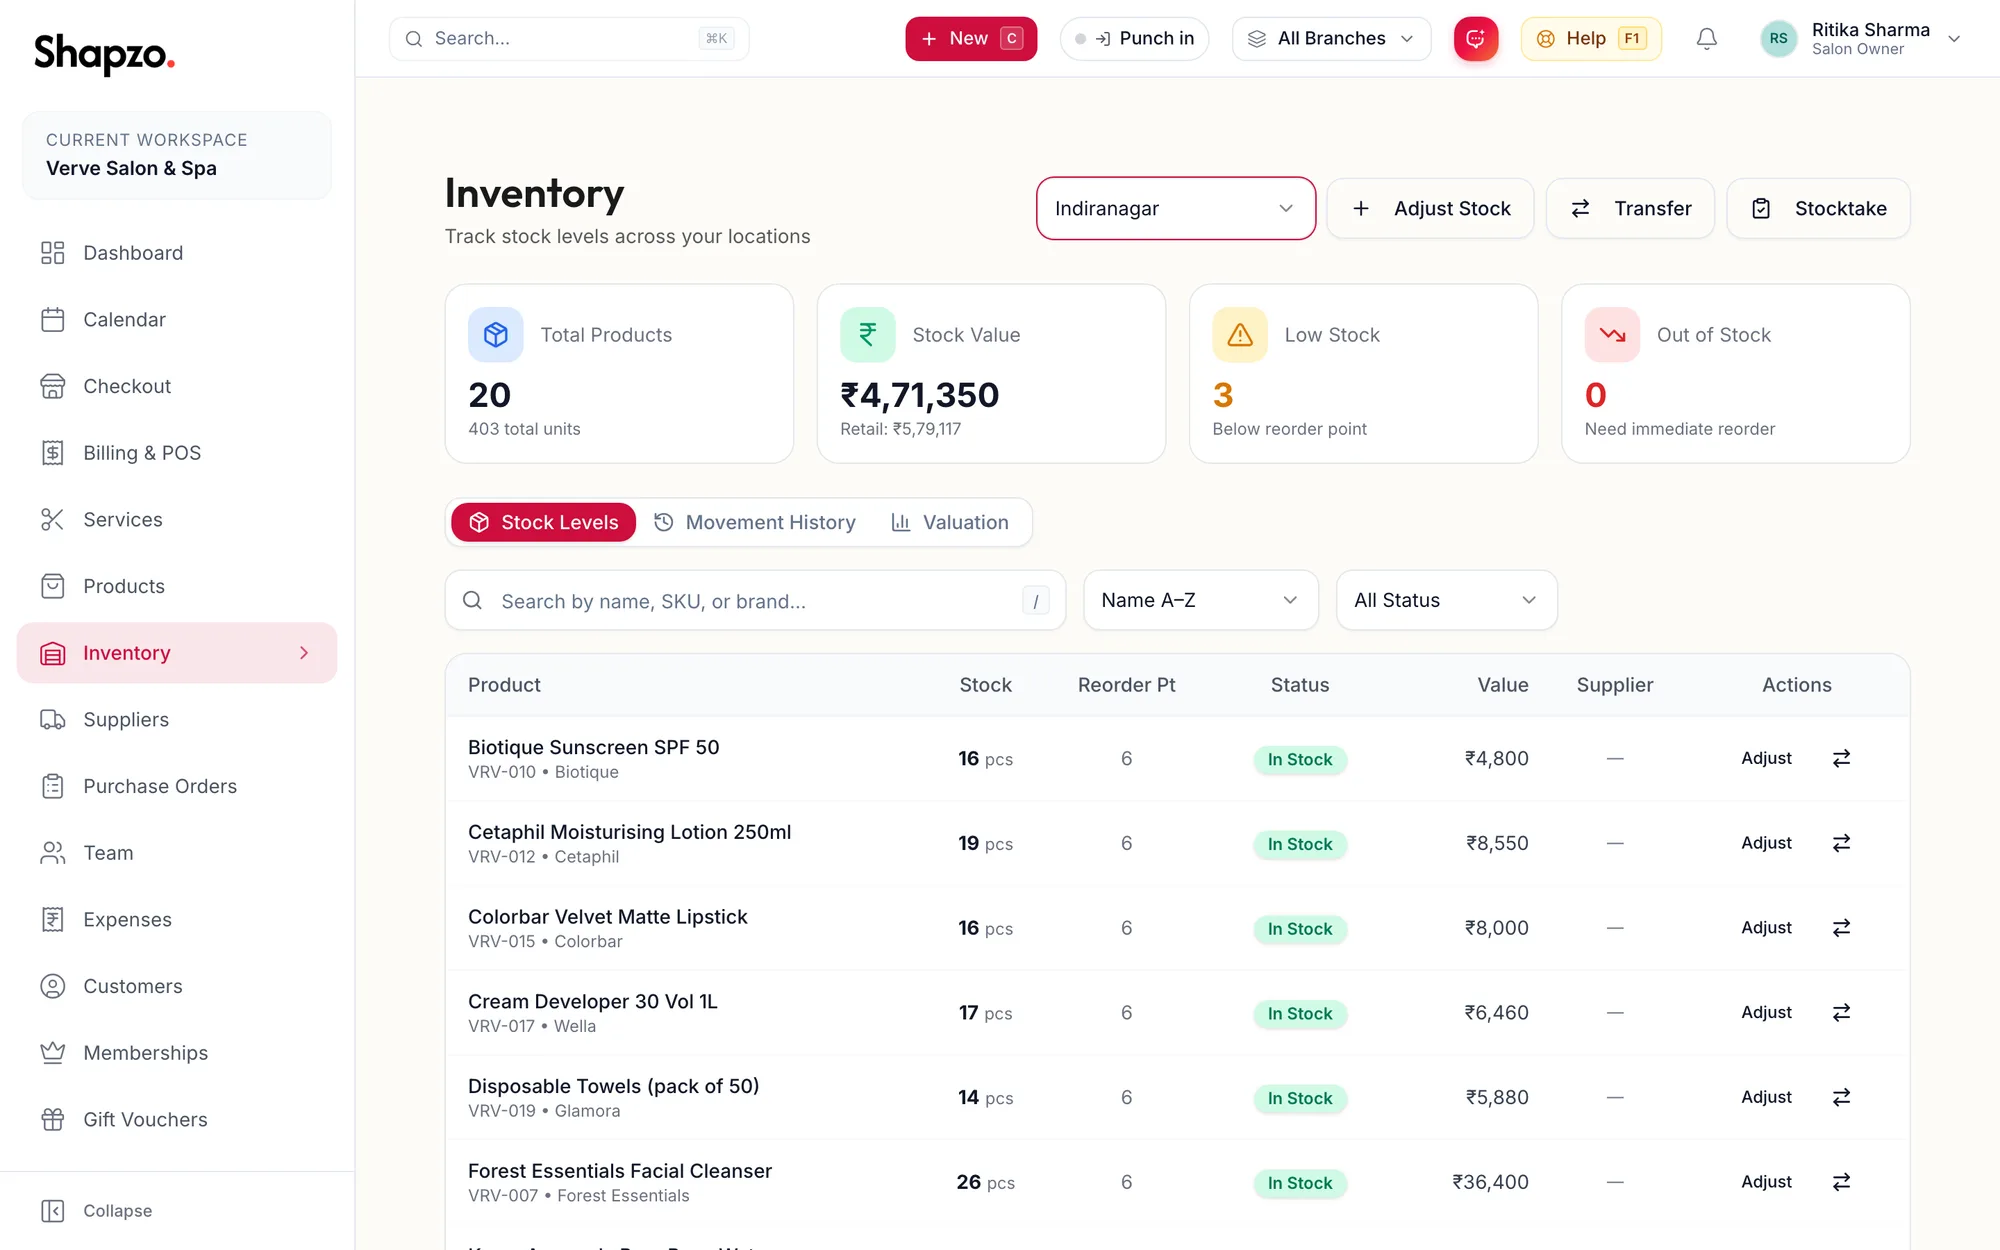Switch to the Valuation tab
2000x1250 pixels.
[x=950, y=523]
